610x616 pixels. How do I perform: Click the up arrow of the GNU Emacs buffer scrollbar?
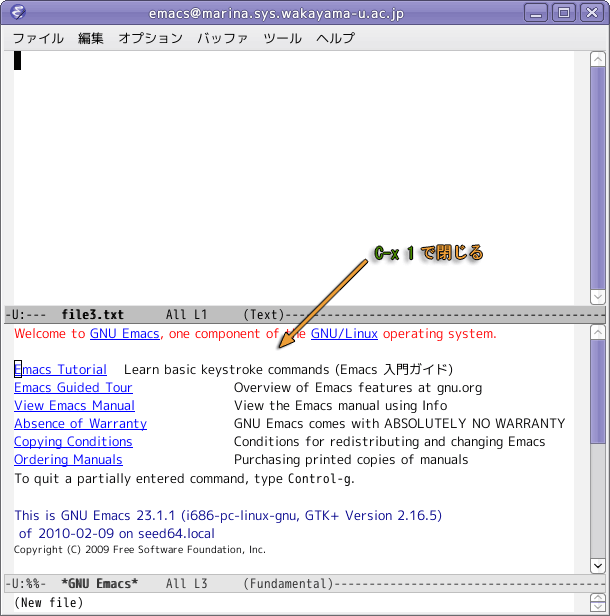point(597,333)
